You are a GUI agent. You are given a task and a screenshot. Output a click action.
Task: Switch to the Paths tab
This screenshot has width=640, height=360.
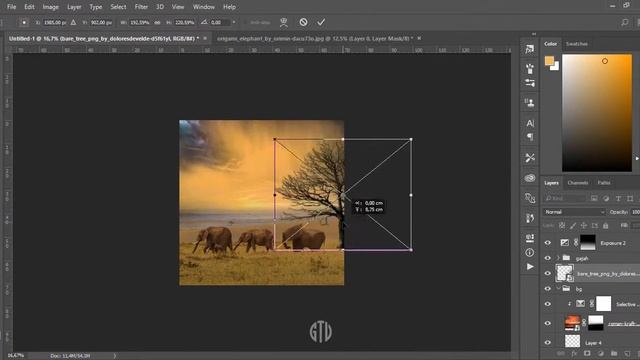(x=604, y=183)
